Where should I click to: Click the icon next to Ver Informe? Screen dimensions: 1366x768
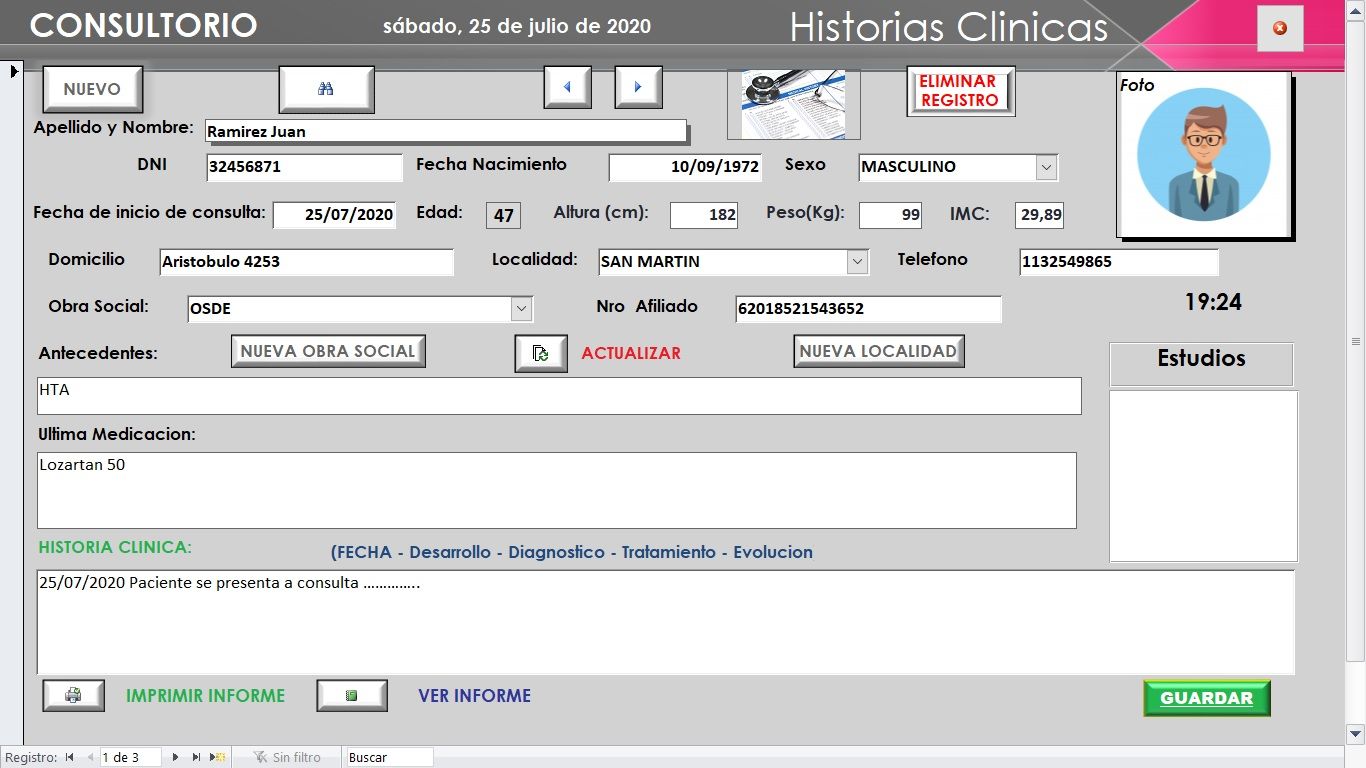point(352,695)
